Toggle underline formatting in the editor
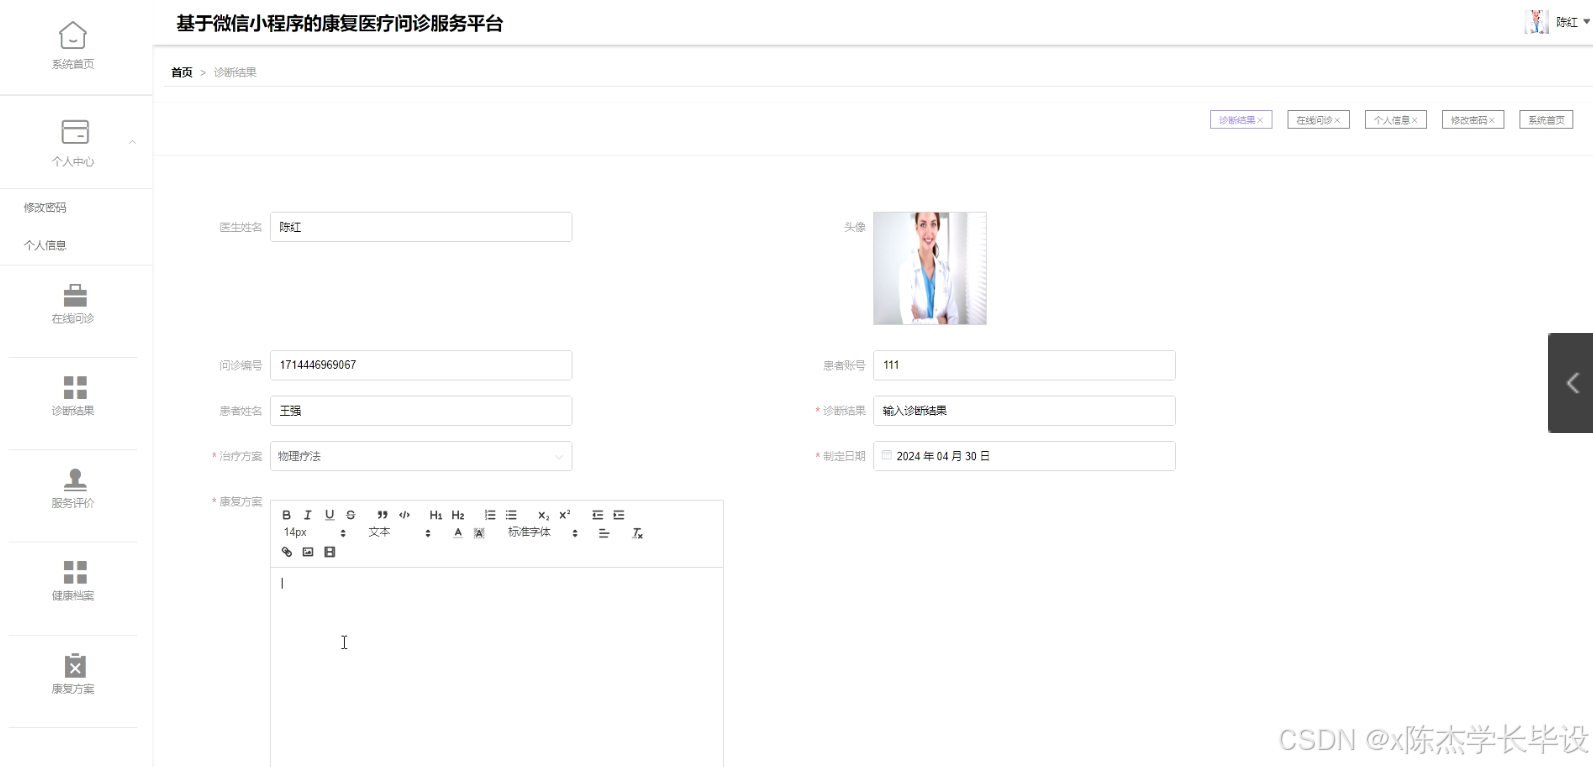Image resolution: width=1593 pixels, height=767 pixels. coord(329,515)
